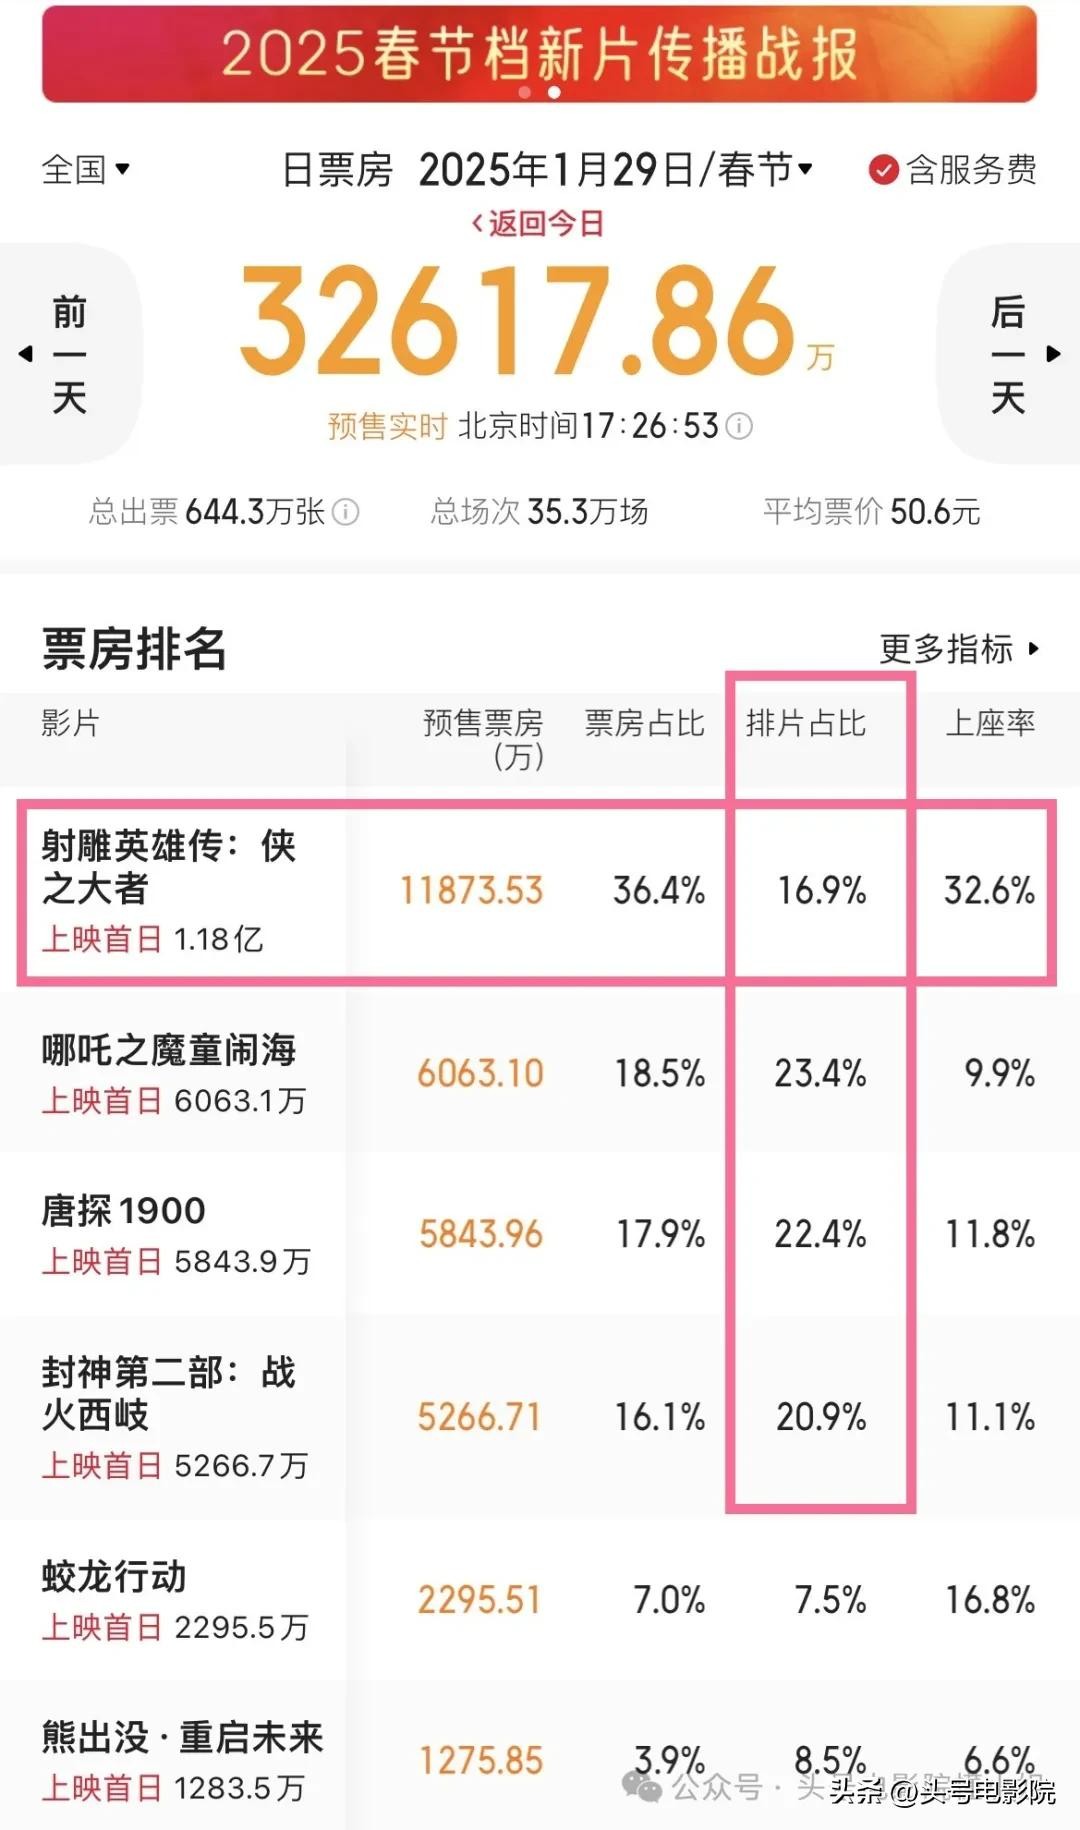Open 哪吒之魔童闹海 movie details
The height and width of the screenshot is (1830, 1080).
click(x=168, y=1051)
